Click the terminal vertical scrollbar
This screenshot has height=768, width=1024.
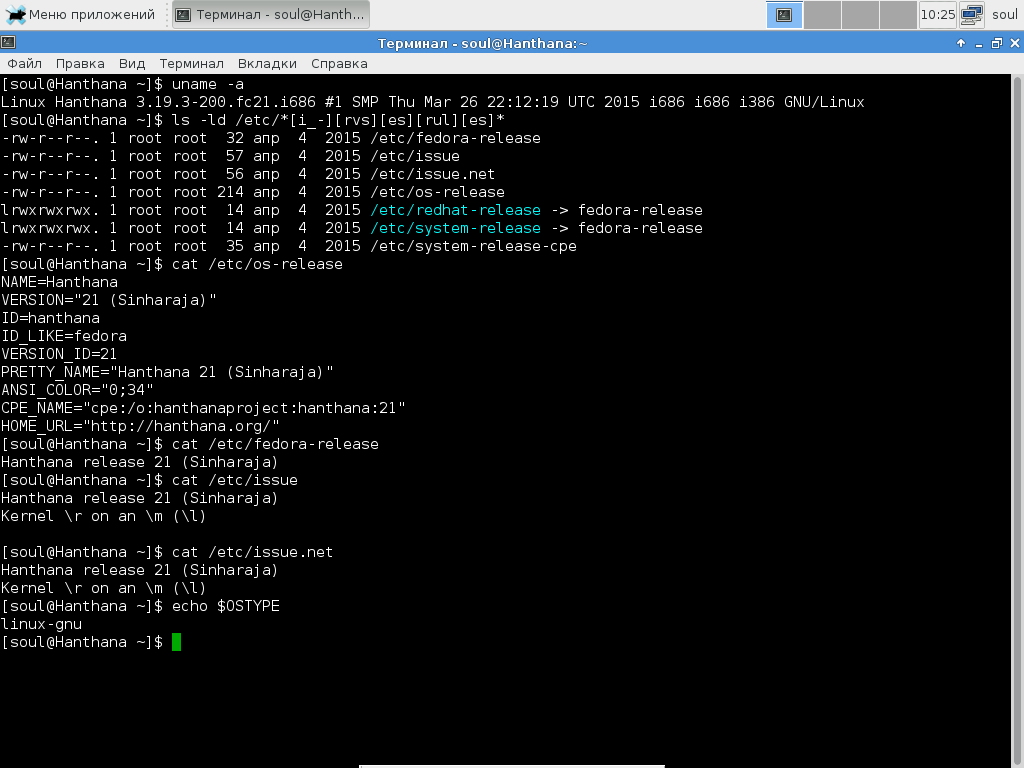click(1017, 421)
